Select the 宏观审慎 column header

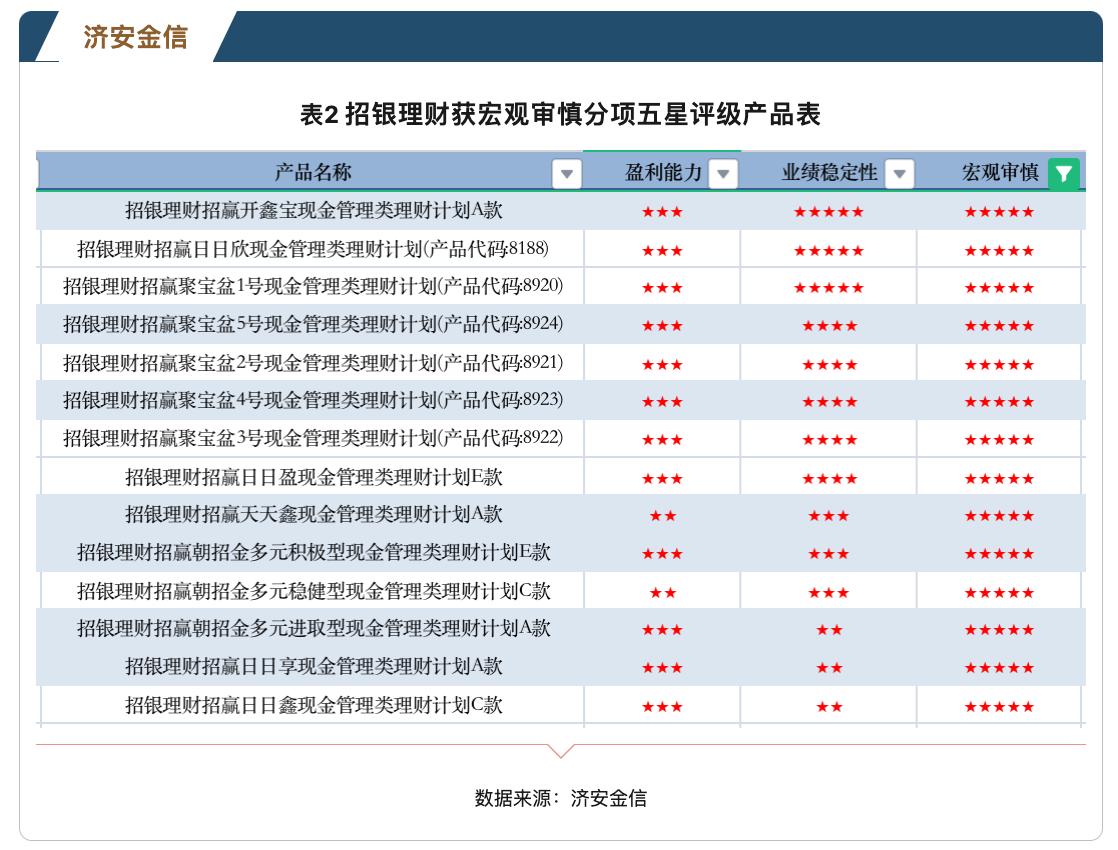(x=1000, y=174)
